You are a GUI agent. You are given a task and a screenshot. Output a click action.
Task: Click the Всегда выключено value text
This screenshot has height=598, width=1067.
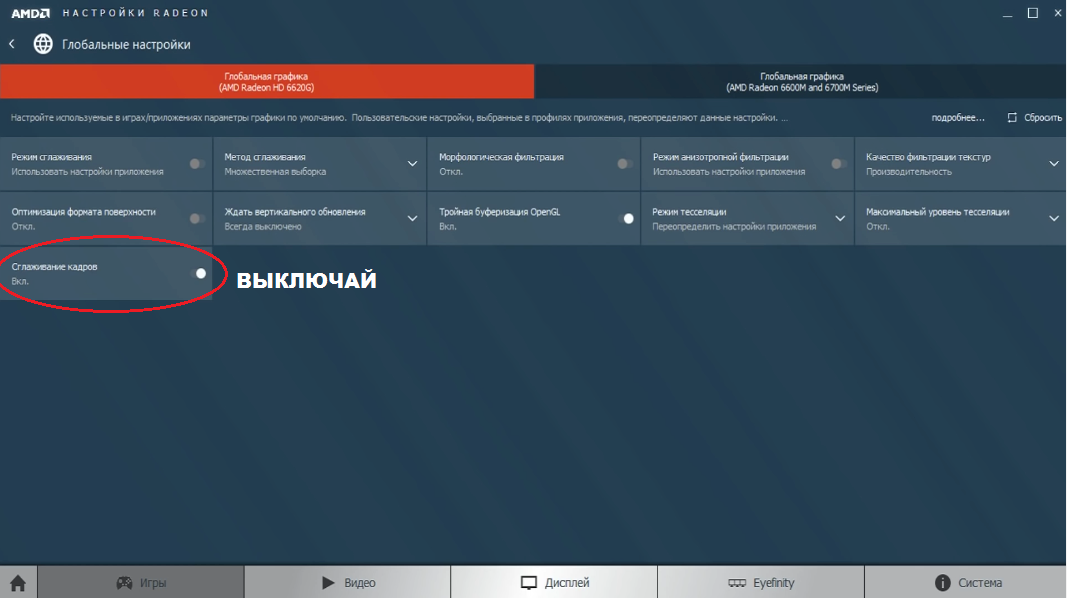tap(263, 227)
